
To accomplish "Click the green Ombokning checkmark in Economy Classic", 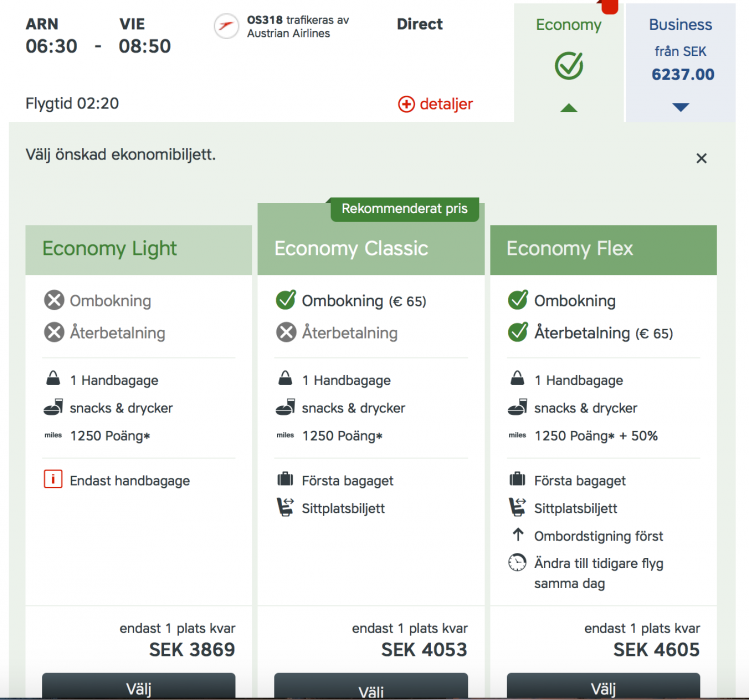I will [286, 300].
